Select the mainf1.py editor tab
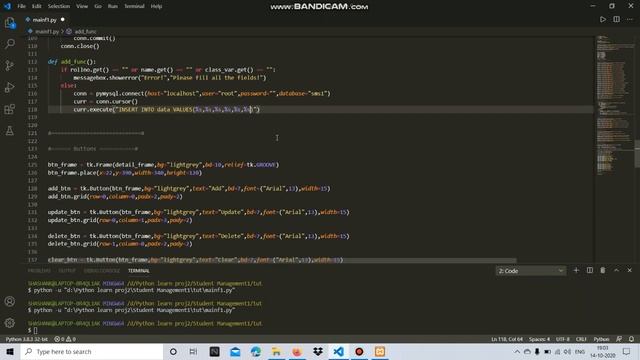 pyautogui.click(x=45, y=20)
